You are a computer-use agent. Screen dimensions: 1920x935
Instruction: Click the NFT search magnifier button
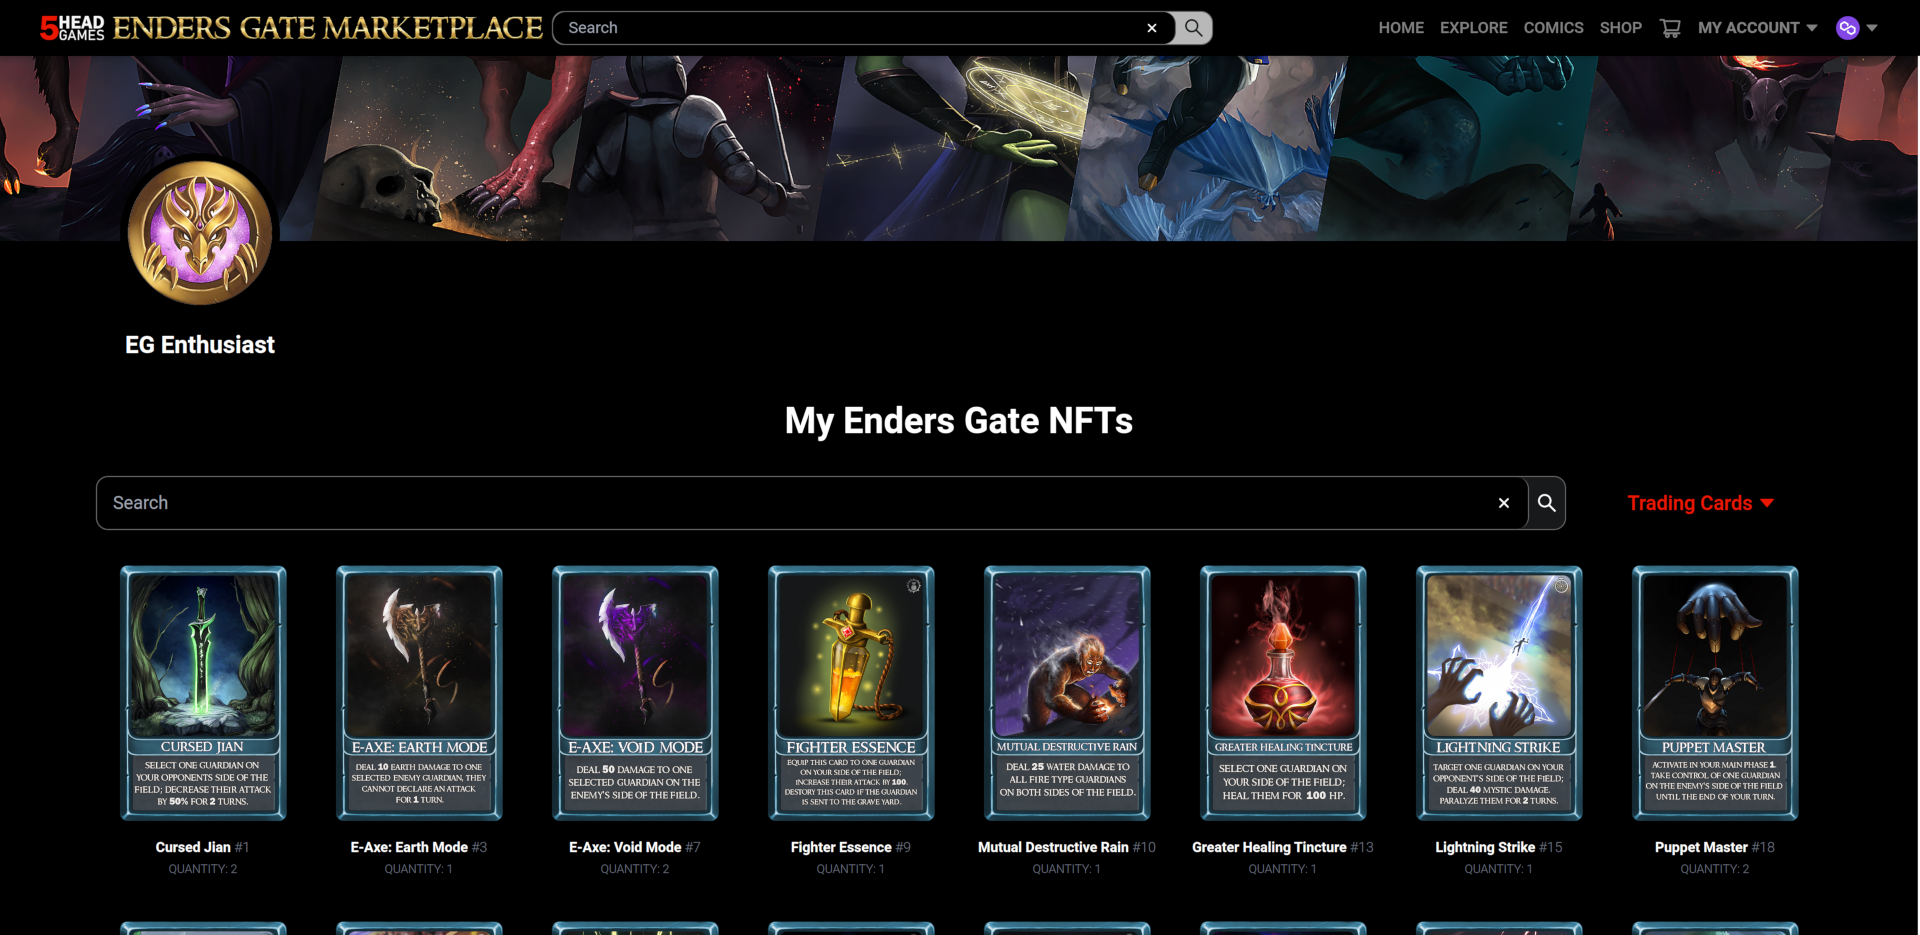pyautogui.click(x=1546, y=503)
